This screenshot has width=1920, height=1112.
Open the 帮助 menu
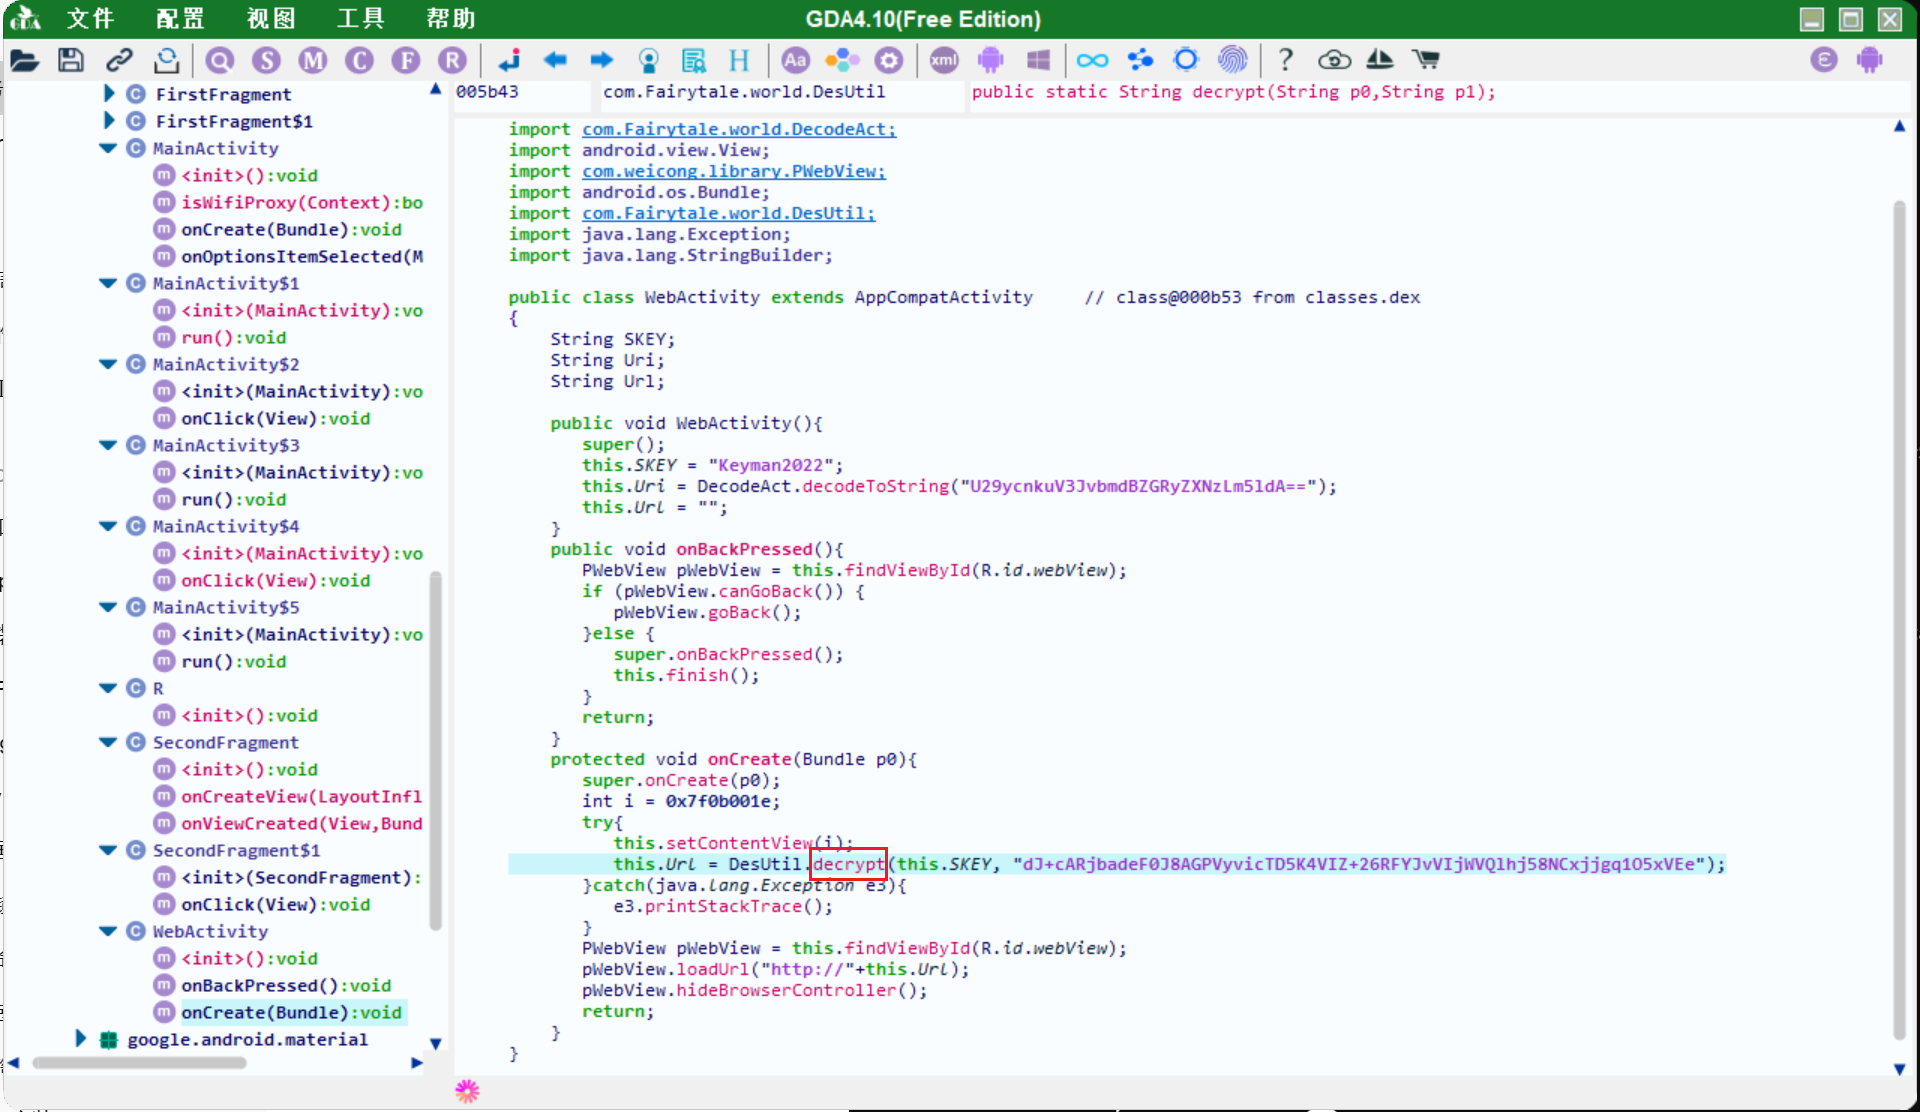point(450,19)
